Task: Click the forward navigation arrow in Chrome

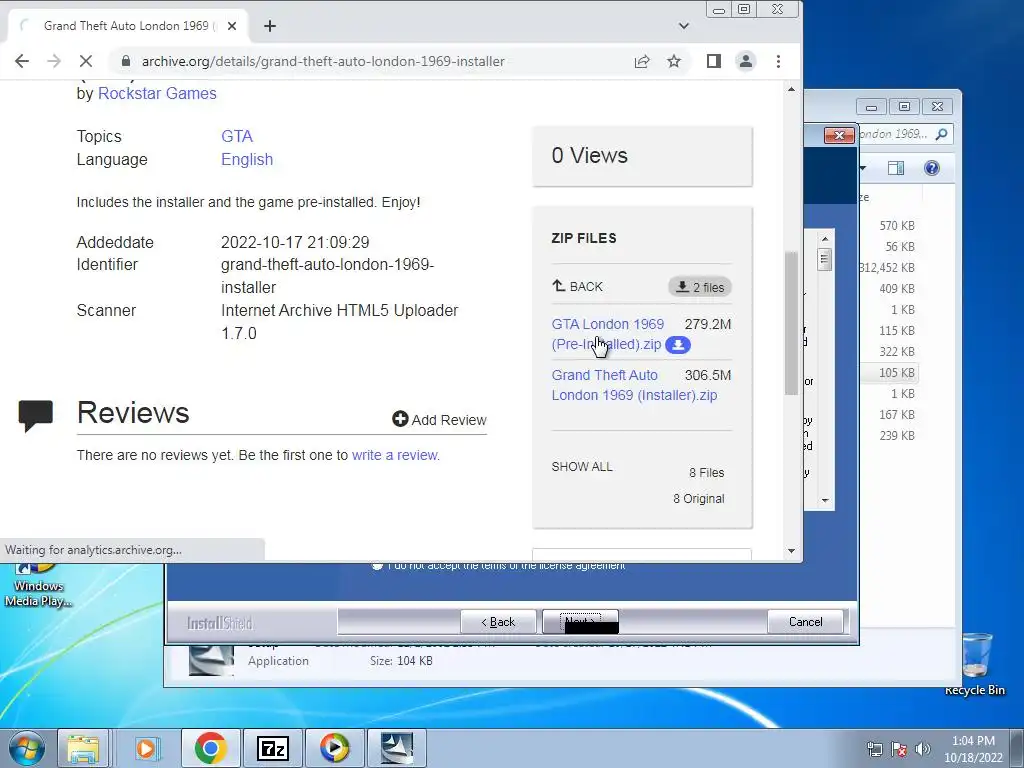Action: [x=54, y=61]
